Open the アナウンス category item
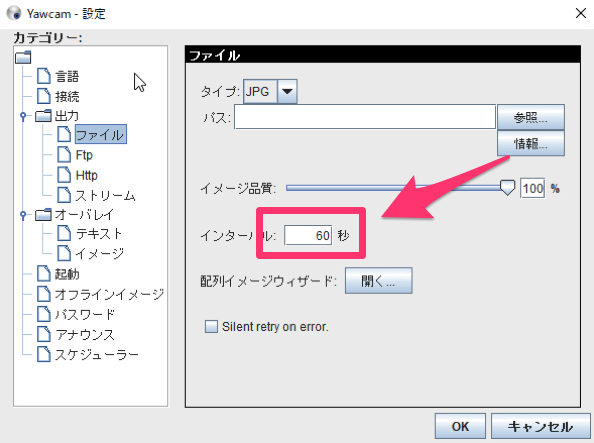This screenshot has width=594, height=443. click(x=85, y=334)
